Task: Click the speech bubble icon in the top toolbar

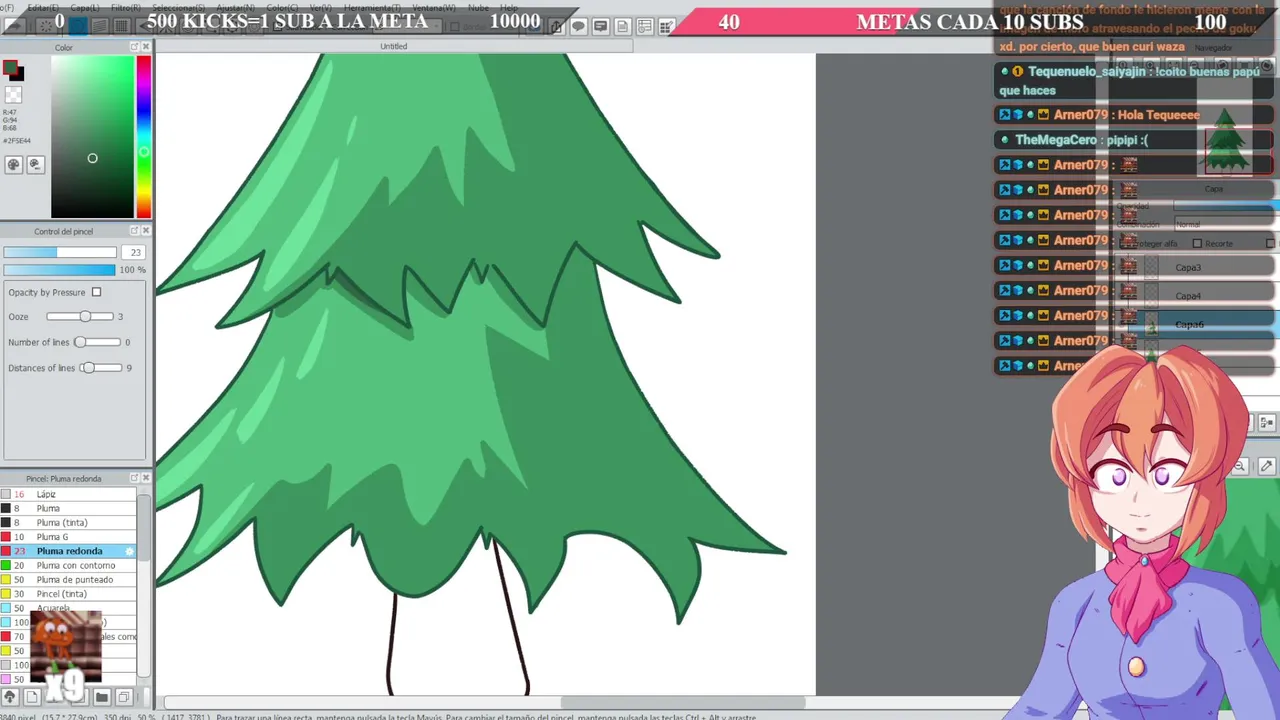Action: (579, 27)
